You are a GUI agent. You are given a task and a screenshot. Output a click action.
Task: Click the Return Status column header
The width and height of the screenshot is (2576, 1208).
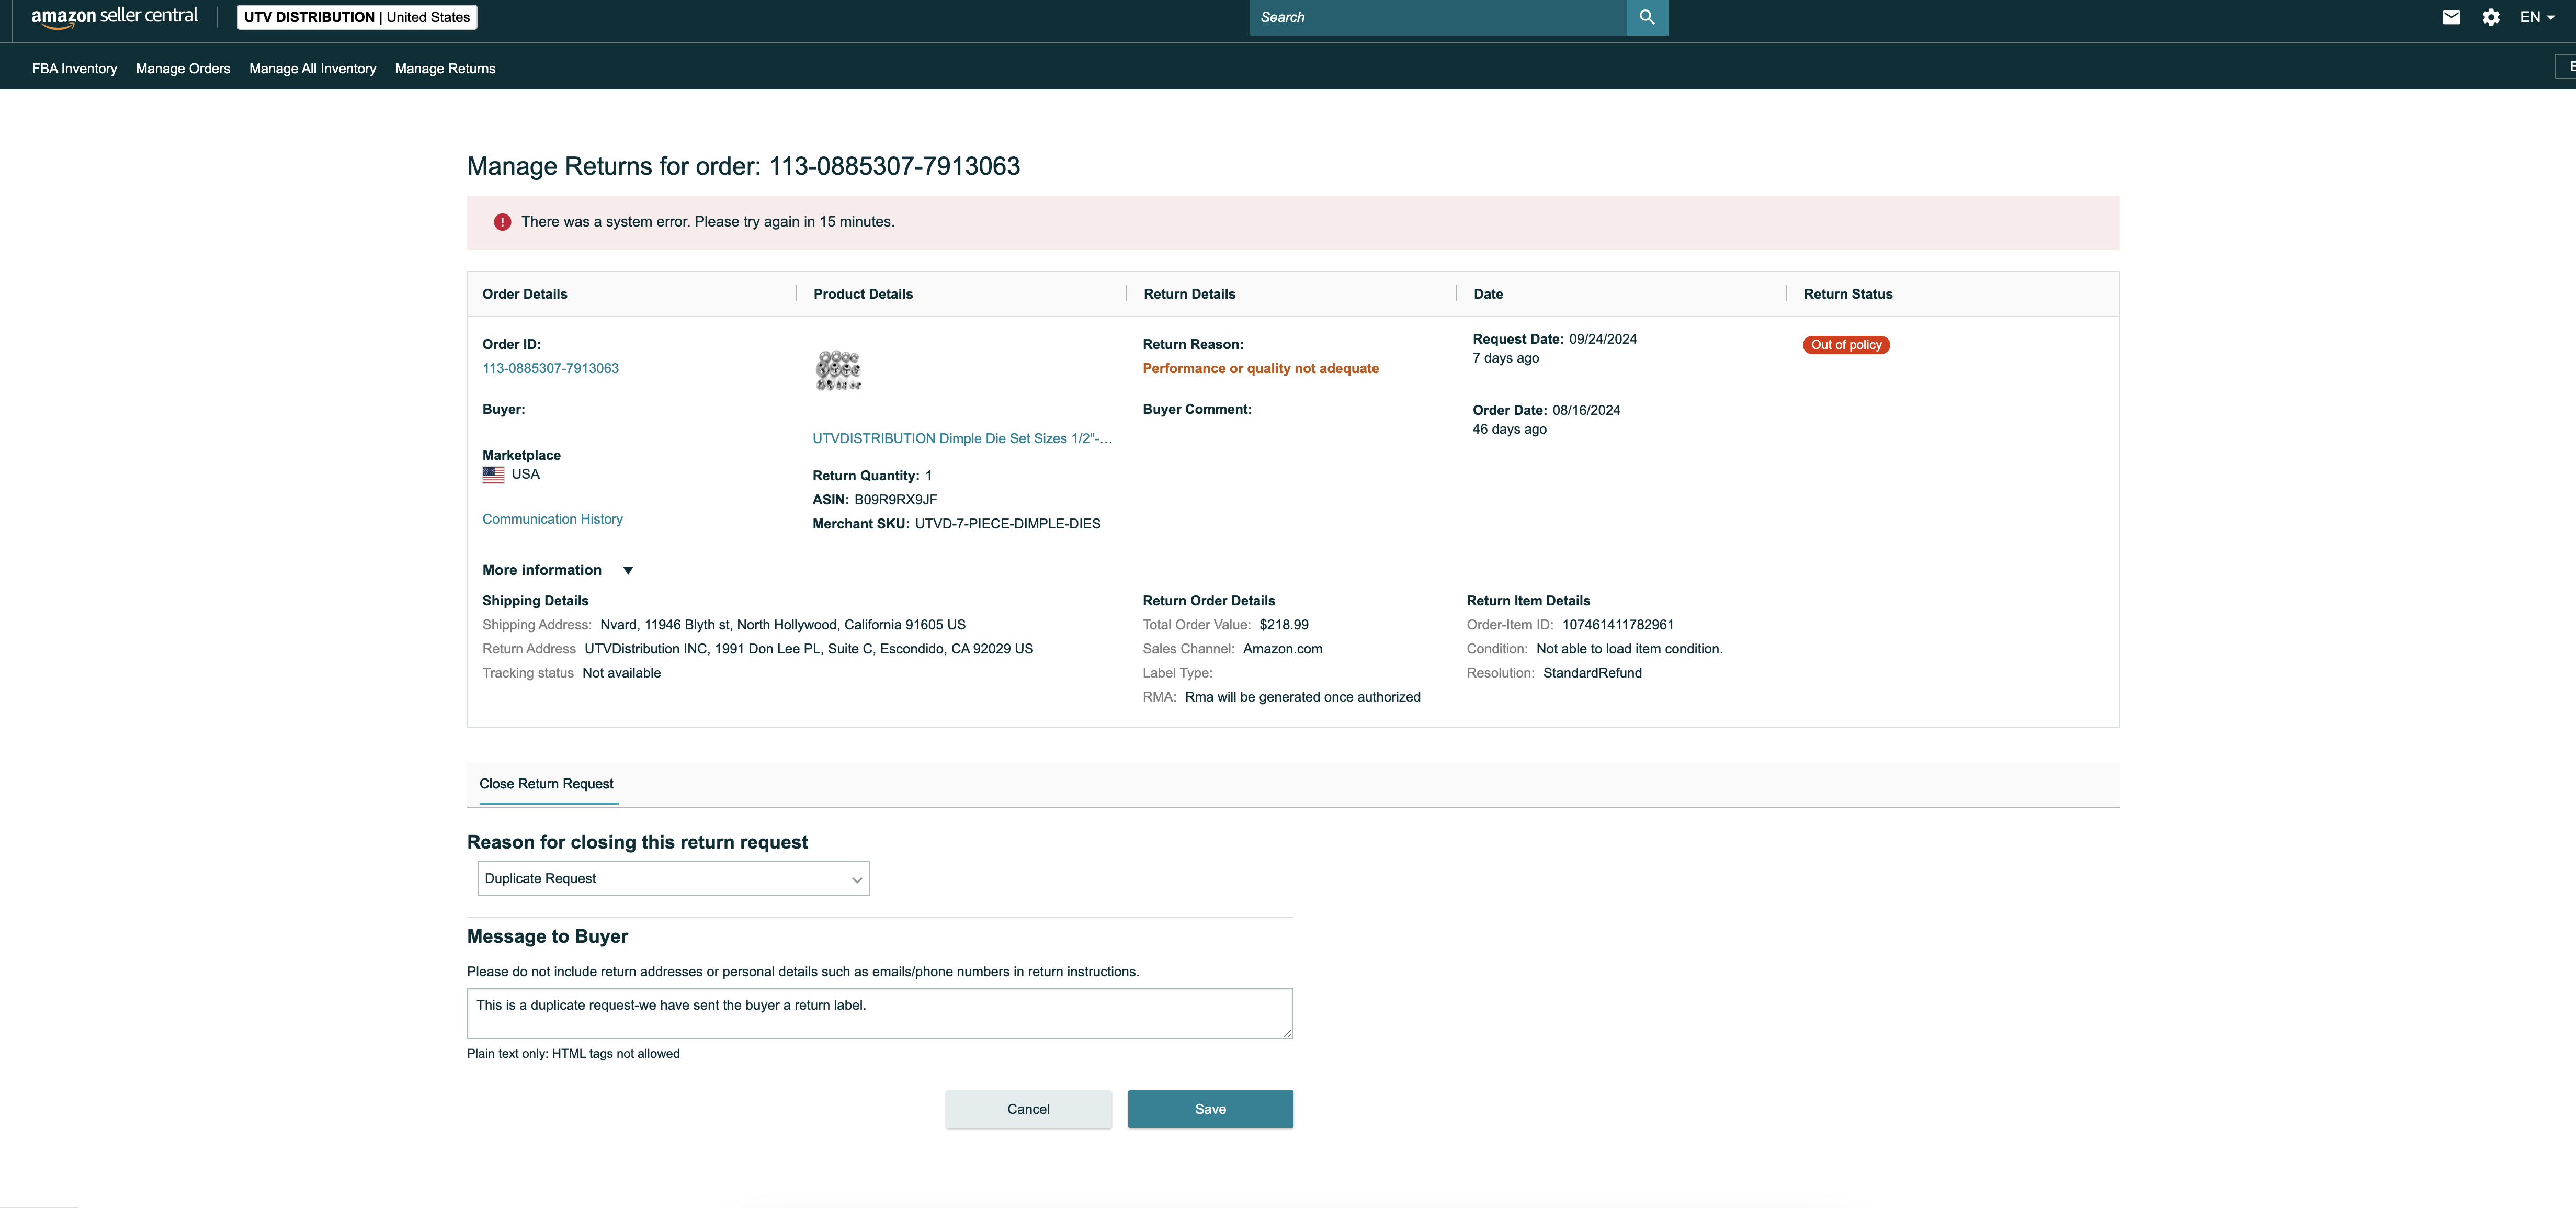[x=1848, y=294]
